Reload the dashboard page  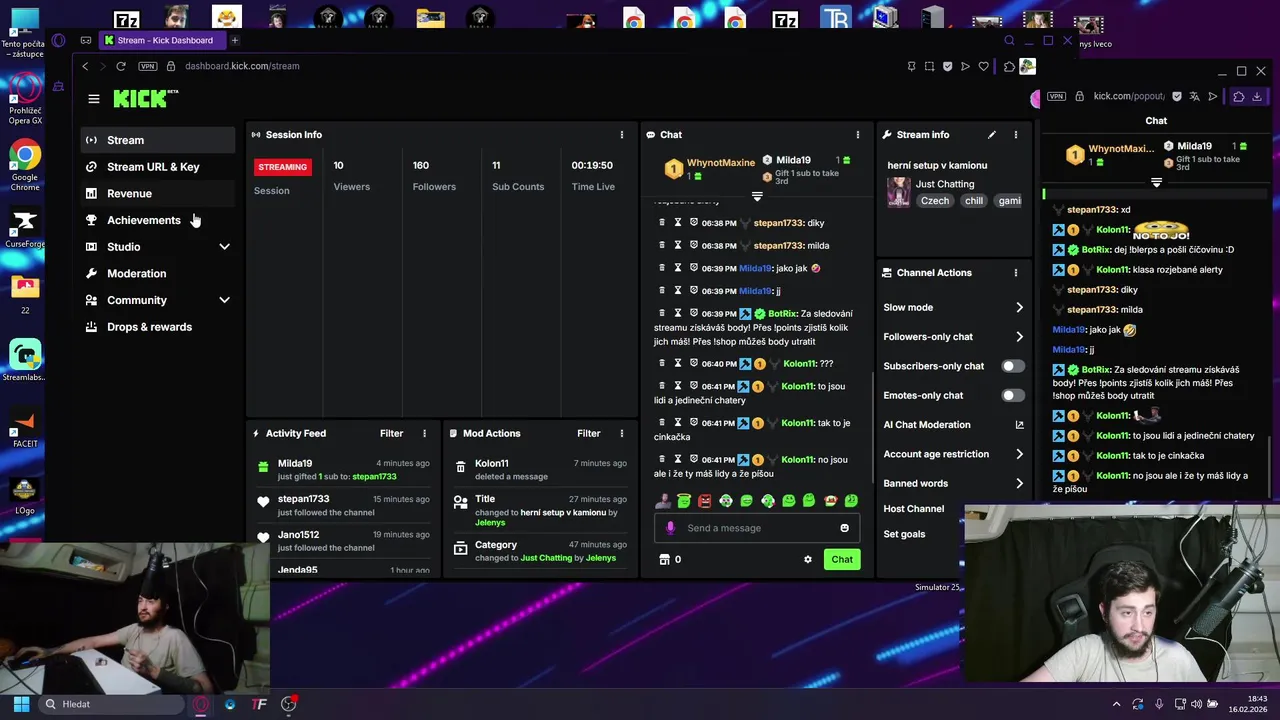point(121,66)
